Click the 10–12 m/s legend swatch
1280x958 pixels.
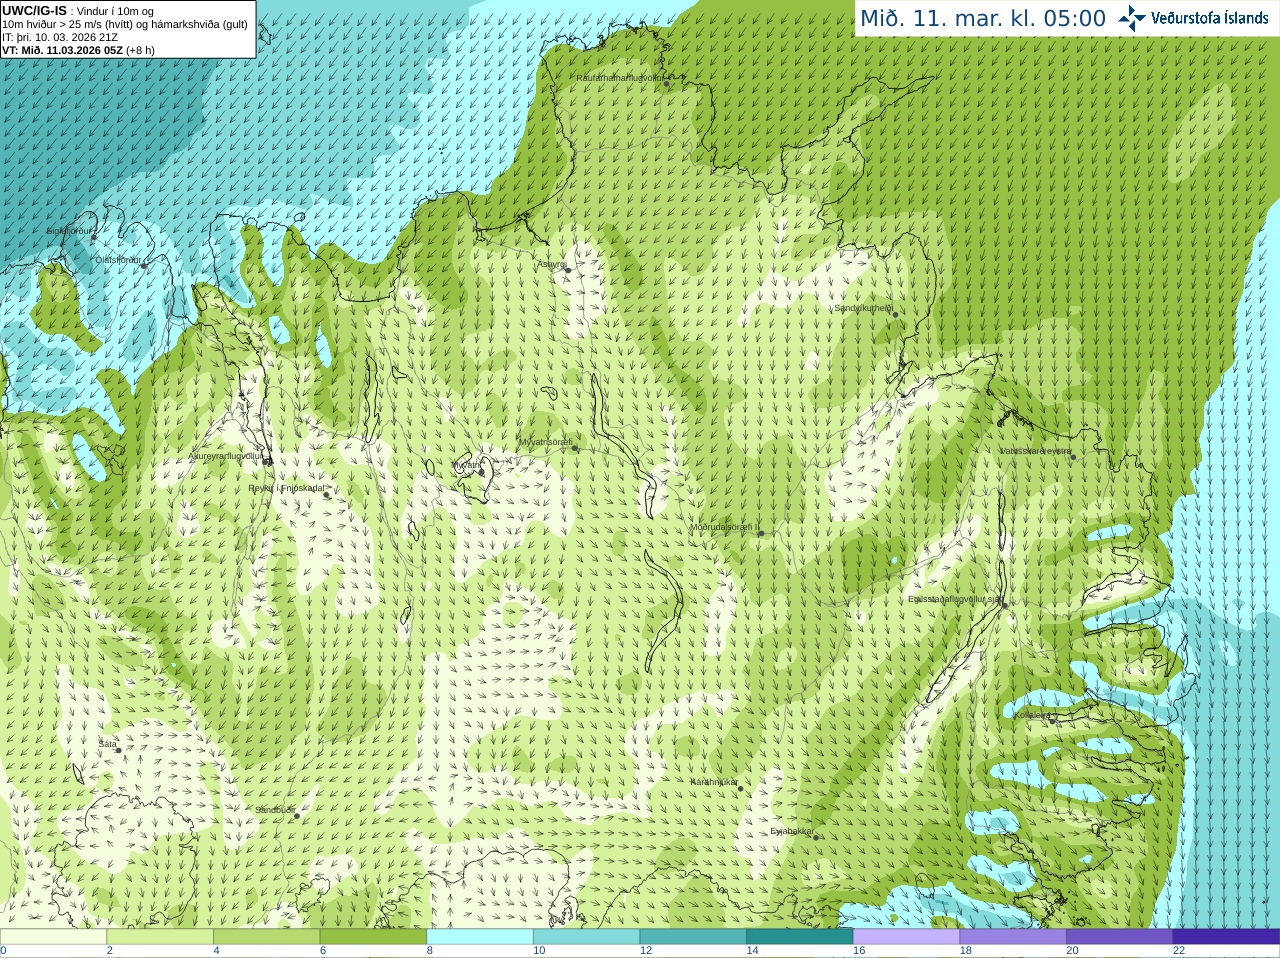coord(587,937)
